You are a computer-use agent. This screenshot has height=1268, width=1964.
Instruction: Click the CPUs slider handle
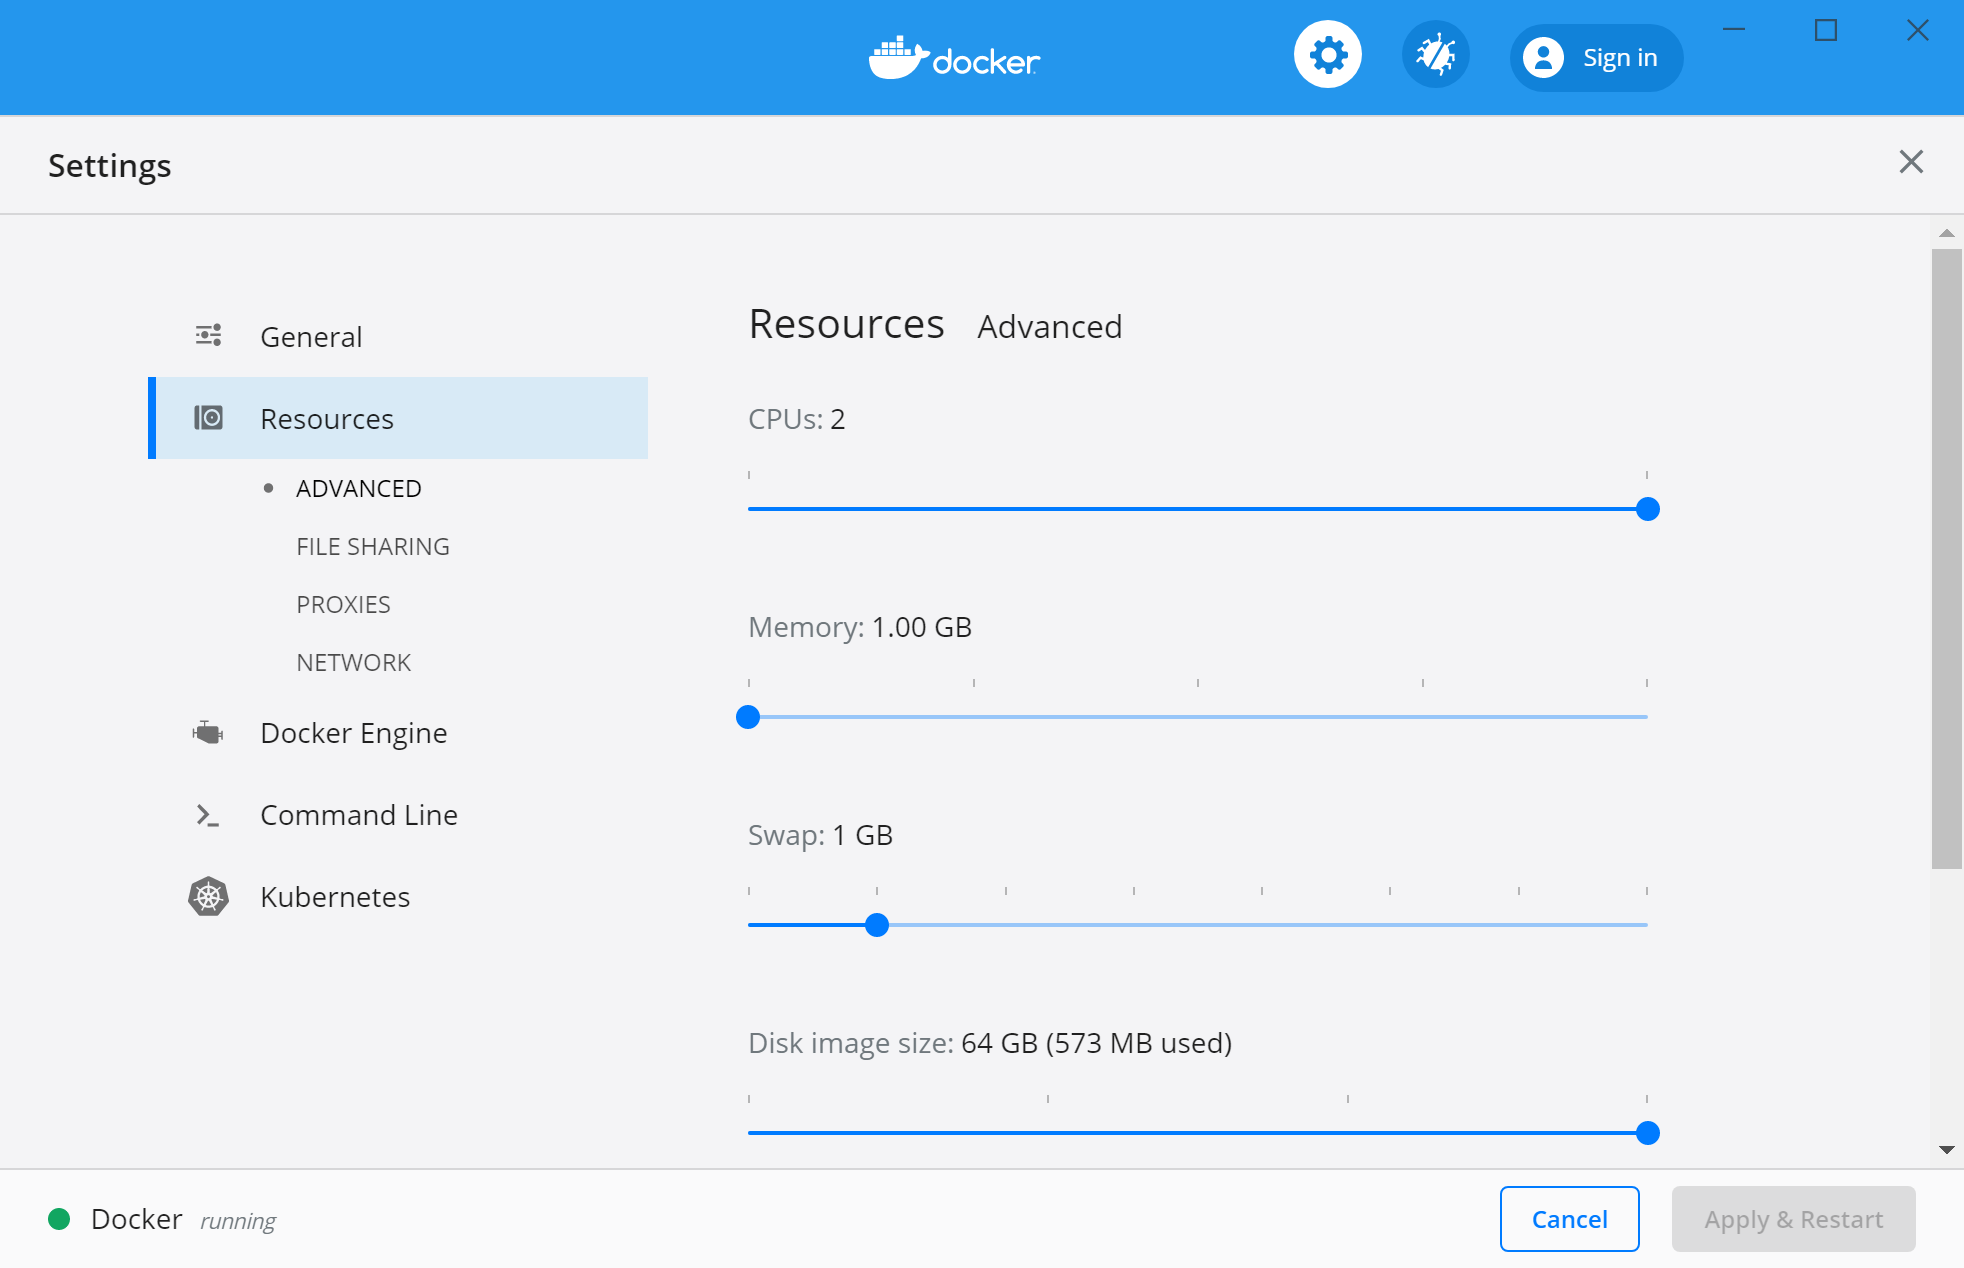[1648, 509]
